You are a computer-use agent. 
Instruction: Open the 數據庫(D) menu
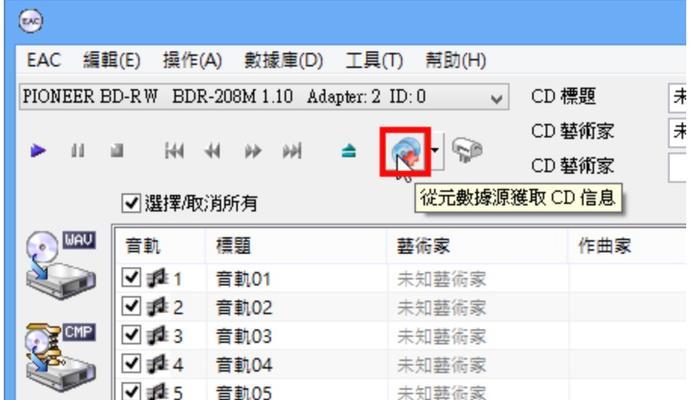283,60
